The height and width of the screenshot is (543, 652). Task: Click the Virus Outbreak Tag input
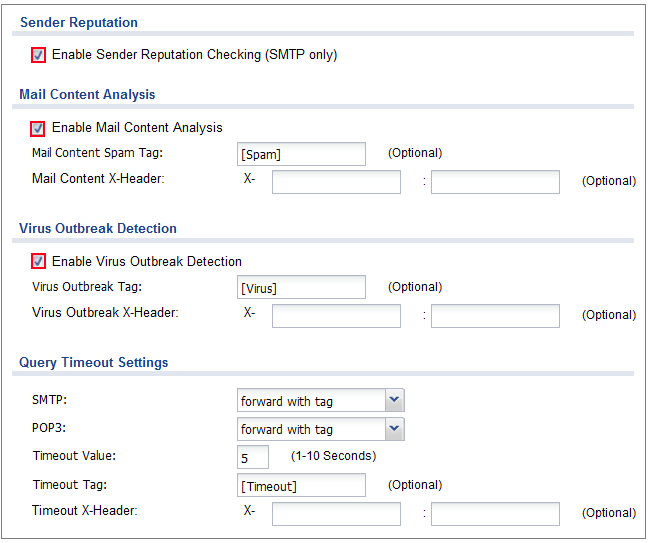point(301,288)
